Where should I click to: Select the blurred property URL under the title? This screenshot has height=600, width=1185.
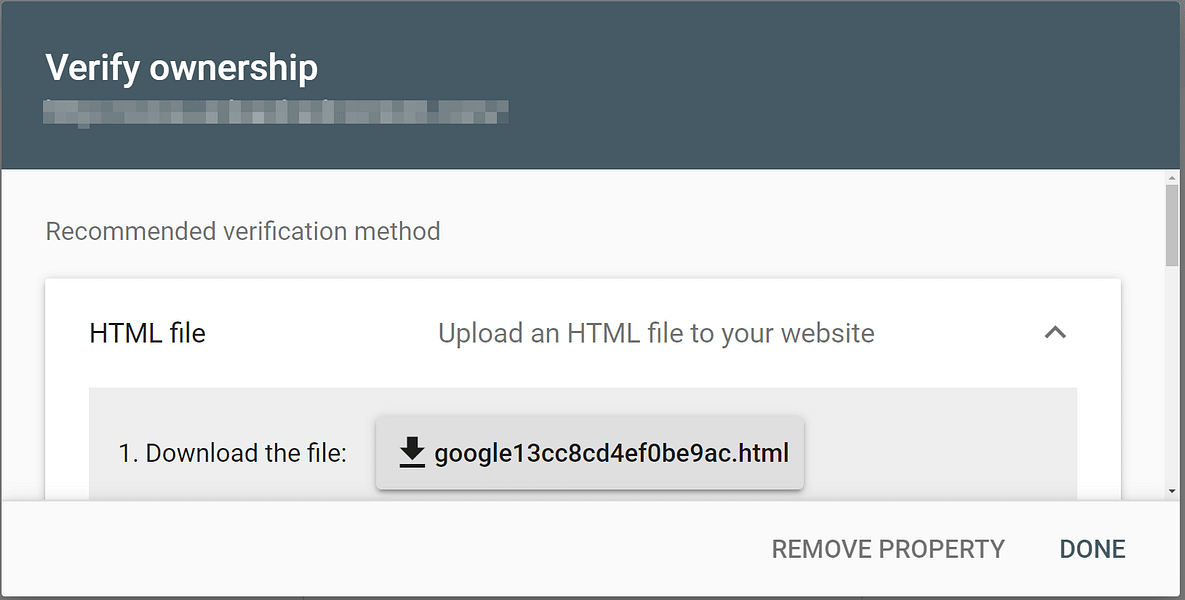pos(275,112)
